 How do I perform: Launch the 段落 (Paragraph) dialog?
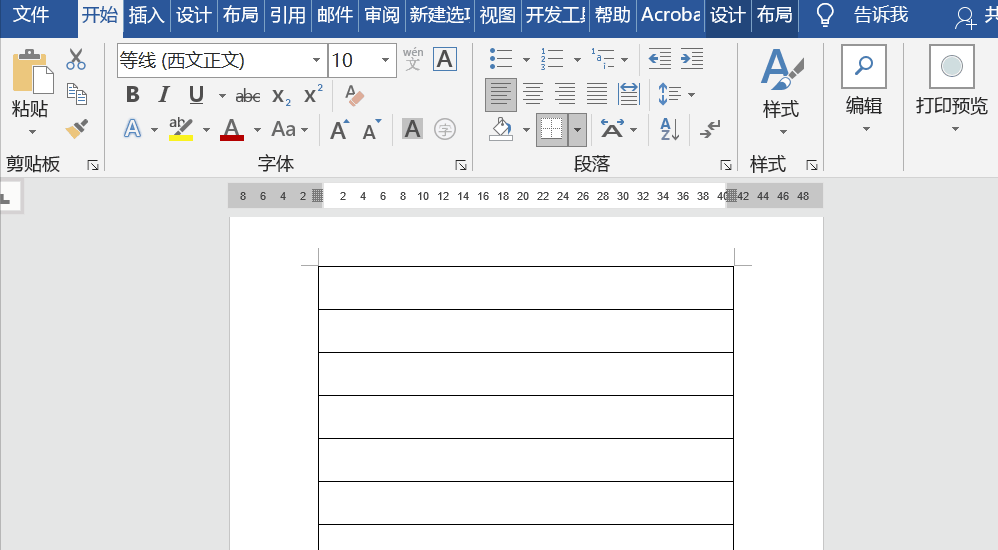(726, 166)
